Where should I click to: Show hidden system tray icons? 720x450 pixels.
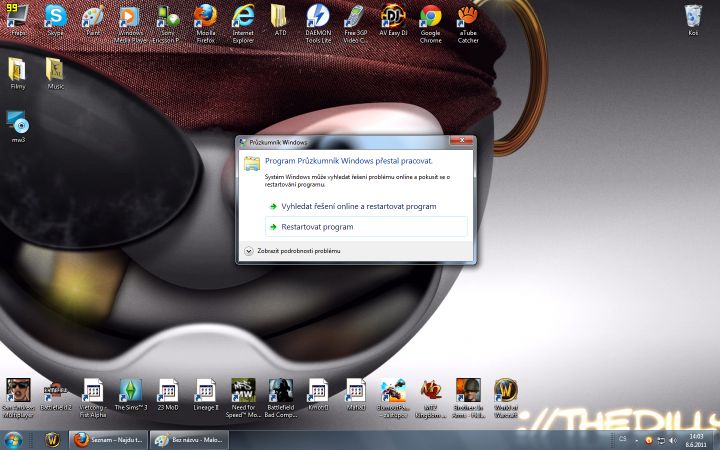click(x=636, y=441)
